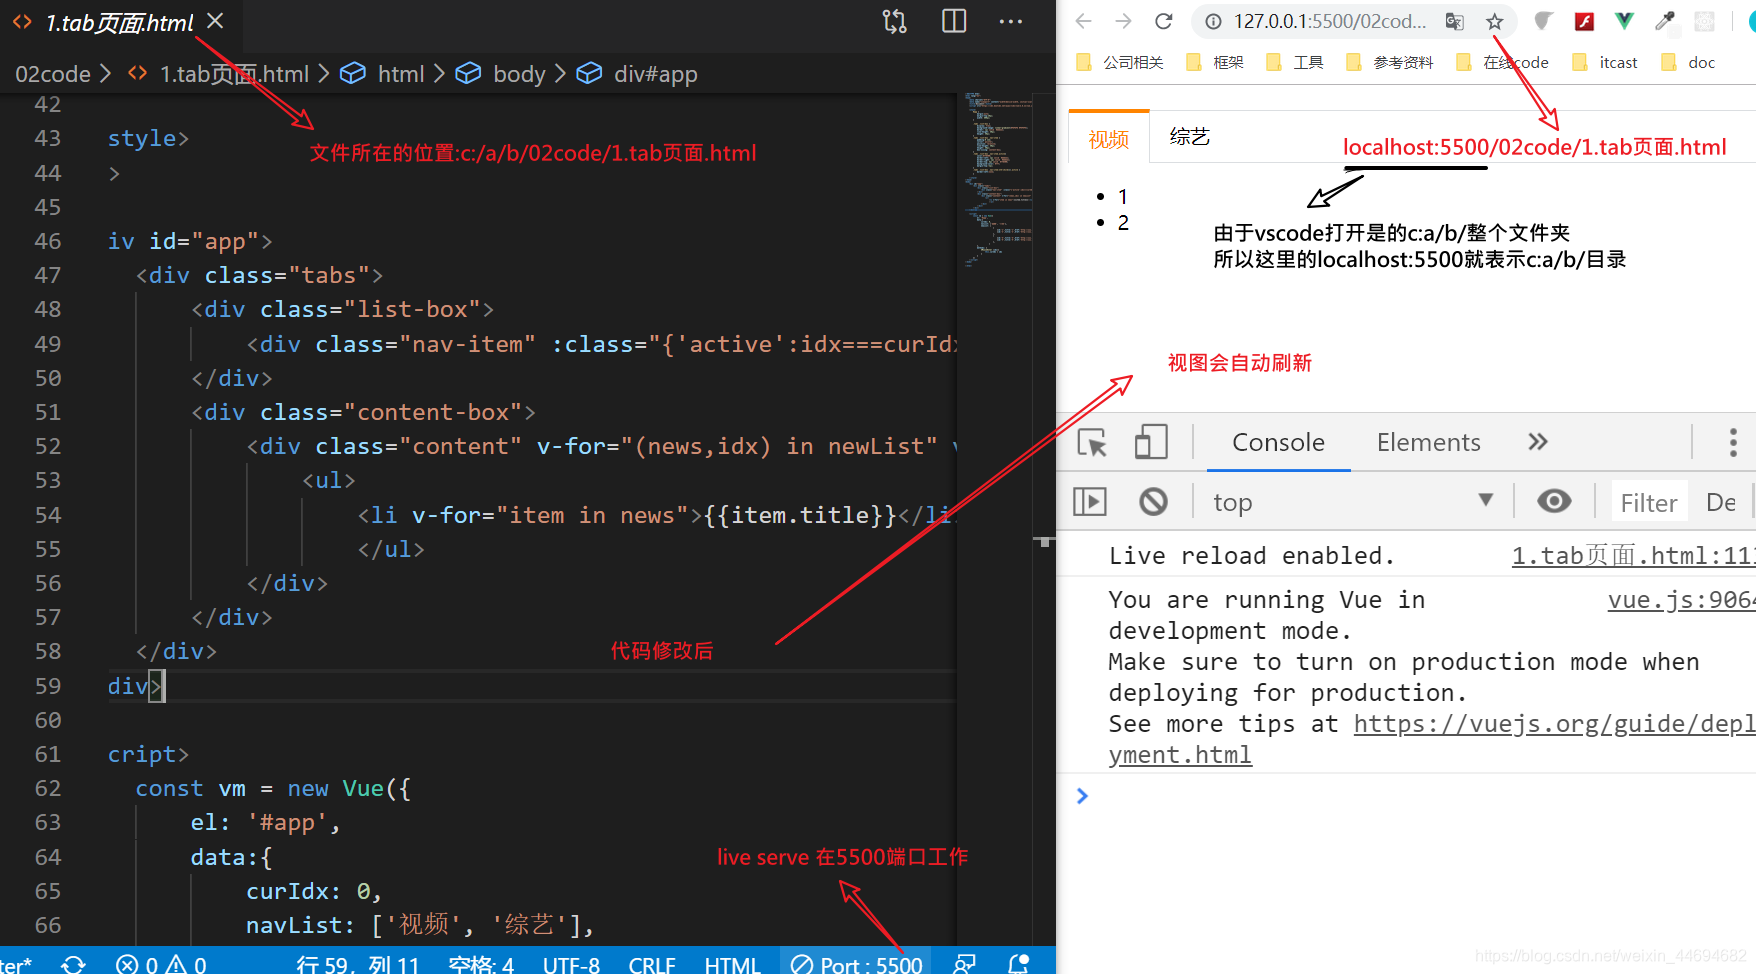This screenshot has height=974, width=1756.
Task: Open the Console panel tab
Action: (1278, 442)
